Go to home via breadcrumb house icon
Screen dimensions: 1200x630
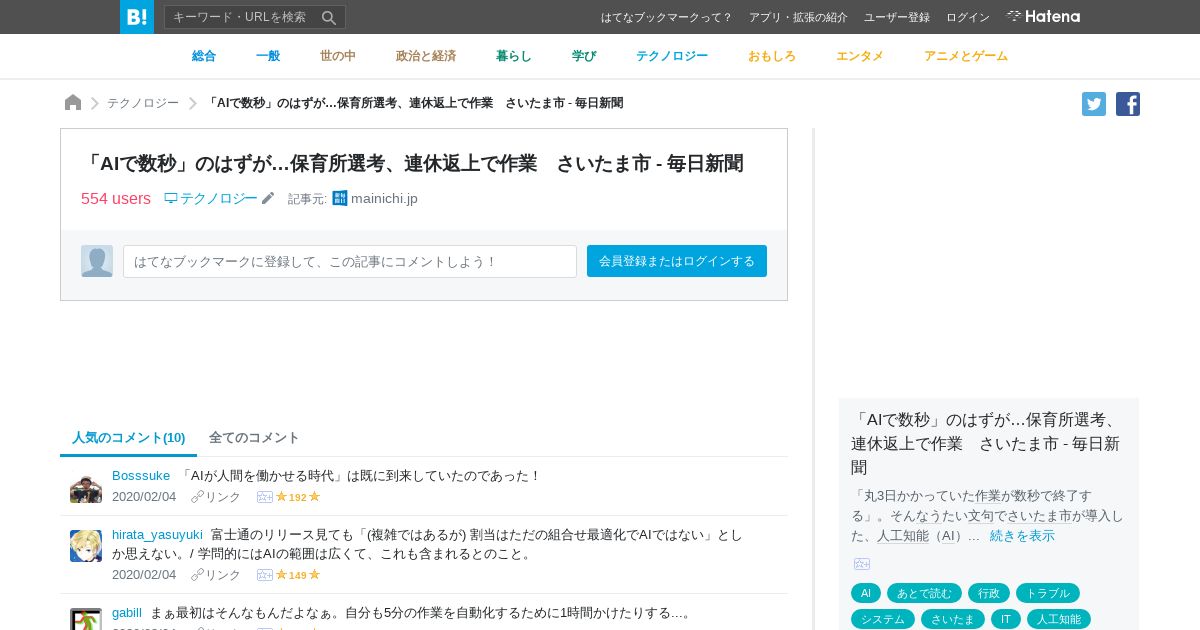73,103
